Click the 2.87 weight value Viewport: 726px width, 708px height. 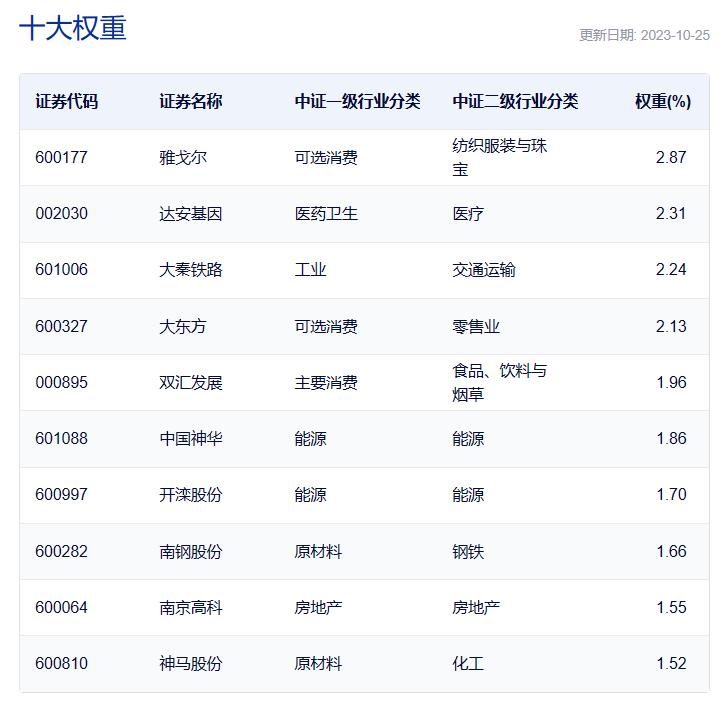671,157
